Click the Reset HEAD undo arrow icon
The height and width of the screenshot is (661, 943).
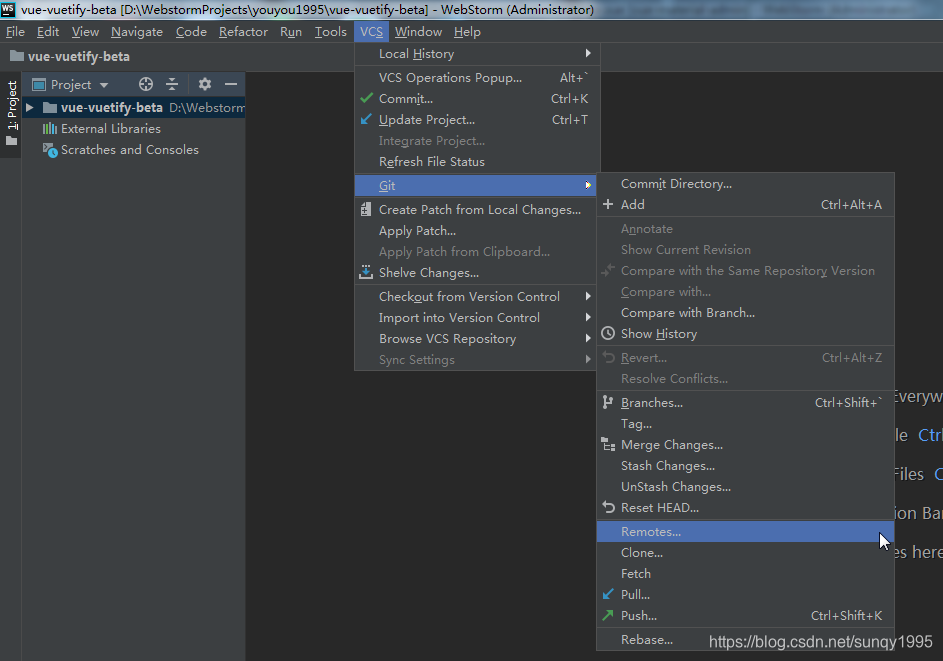(608, 508)
